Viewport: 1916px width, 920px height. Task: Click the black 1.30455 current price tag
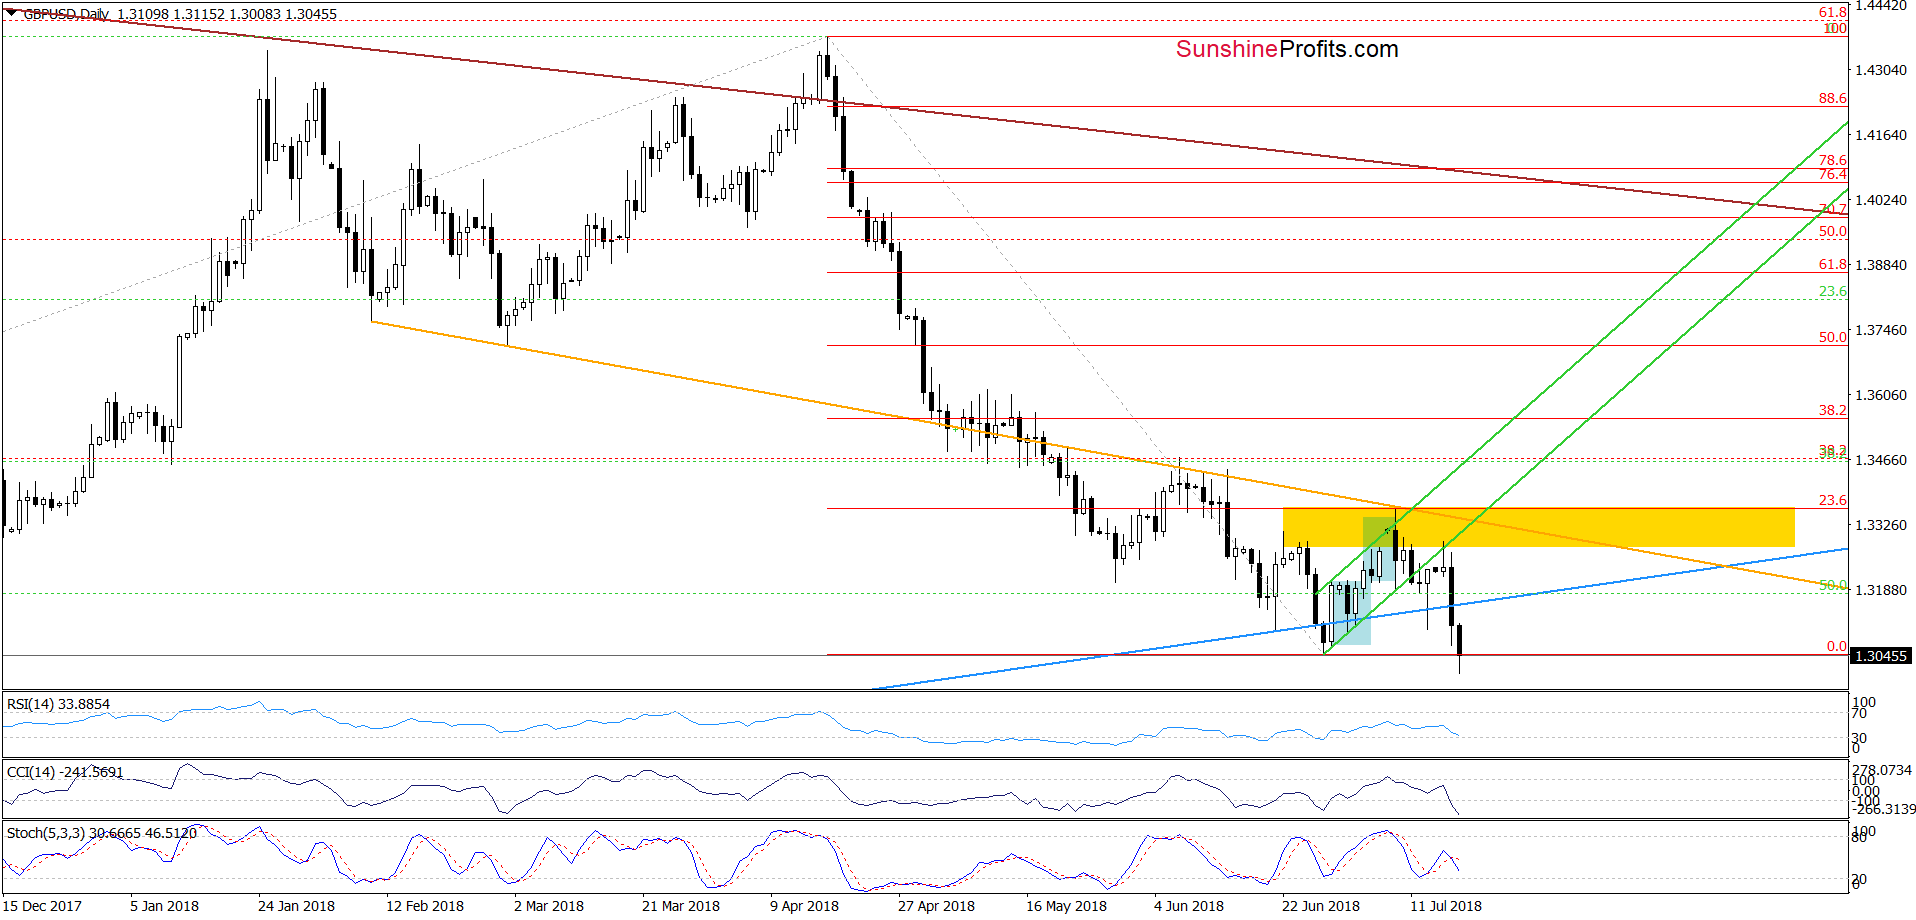point(1881,656)
